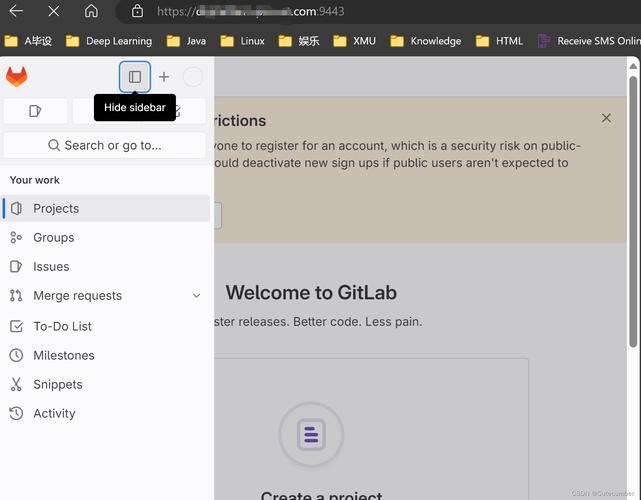Go back with the browser back arrow
This screenshot has width=641, height=500.
click(16, 11)
